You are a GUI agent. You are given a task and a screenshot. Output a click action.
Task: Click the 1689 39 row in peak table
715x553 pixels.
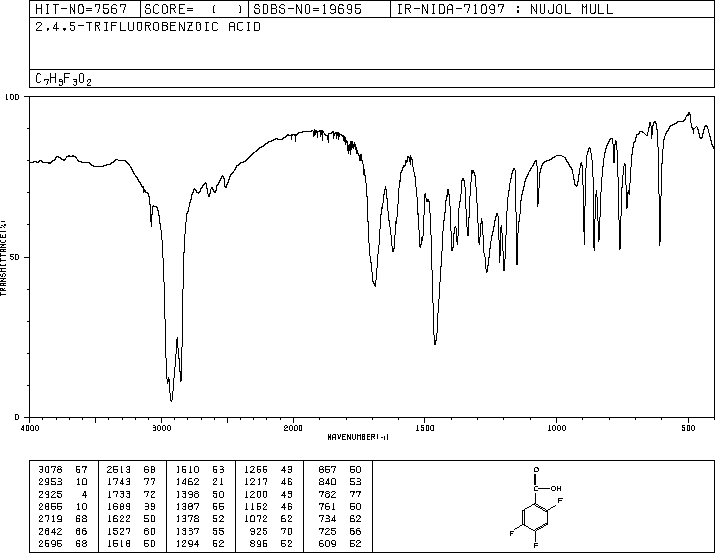tap(131, 506)
